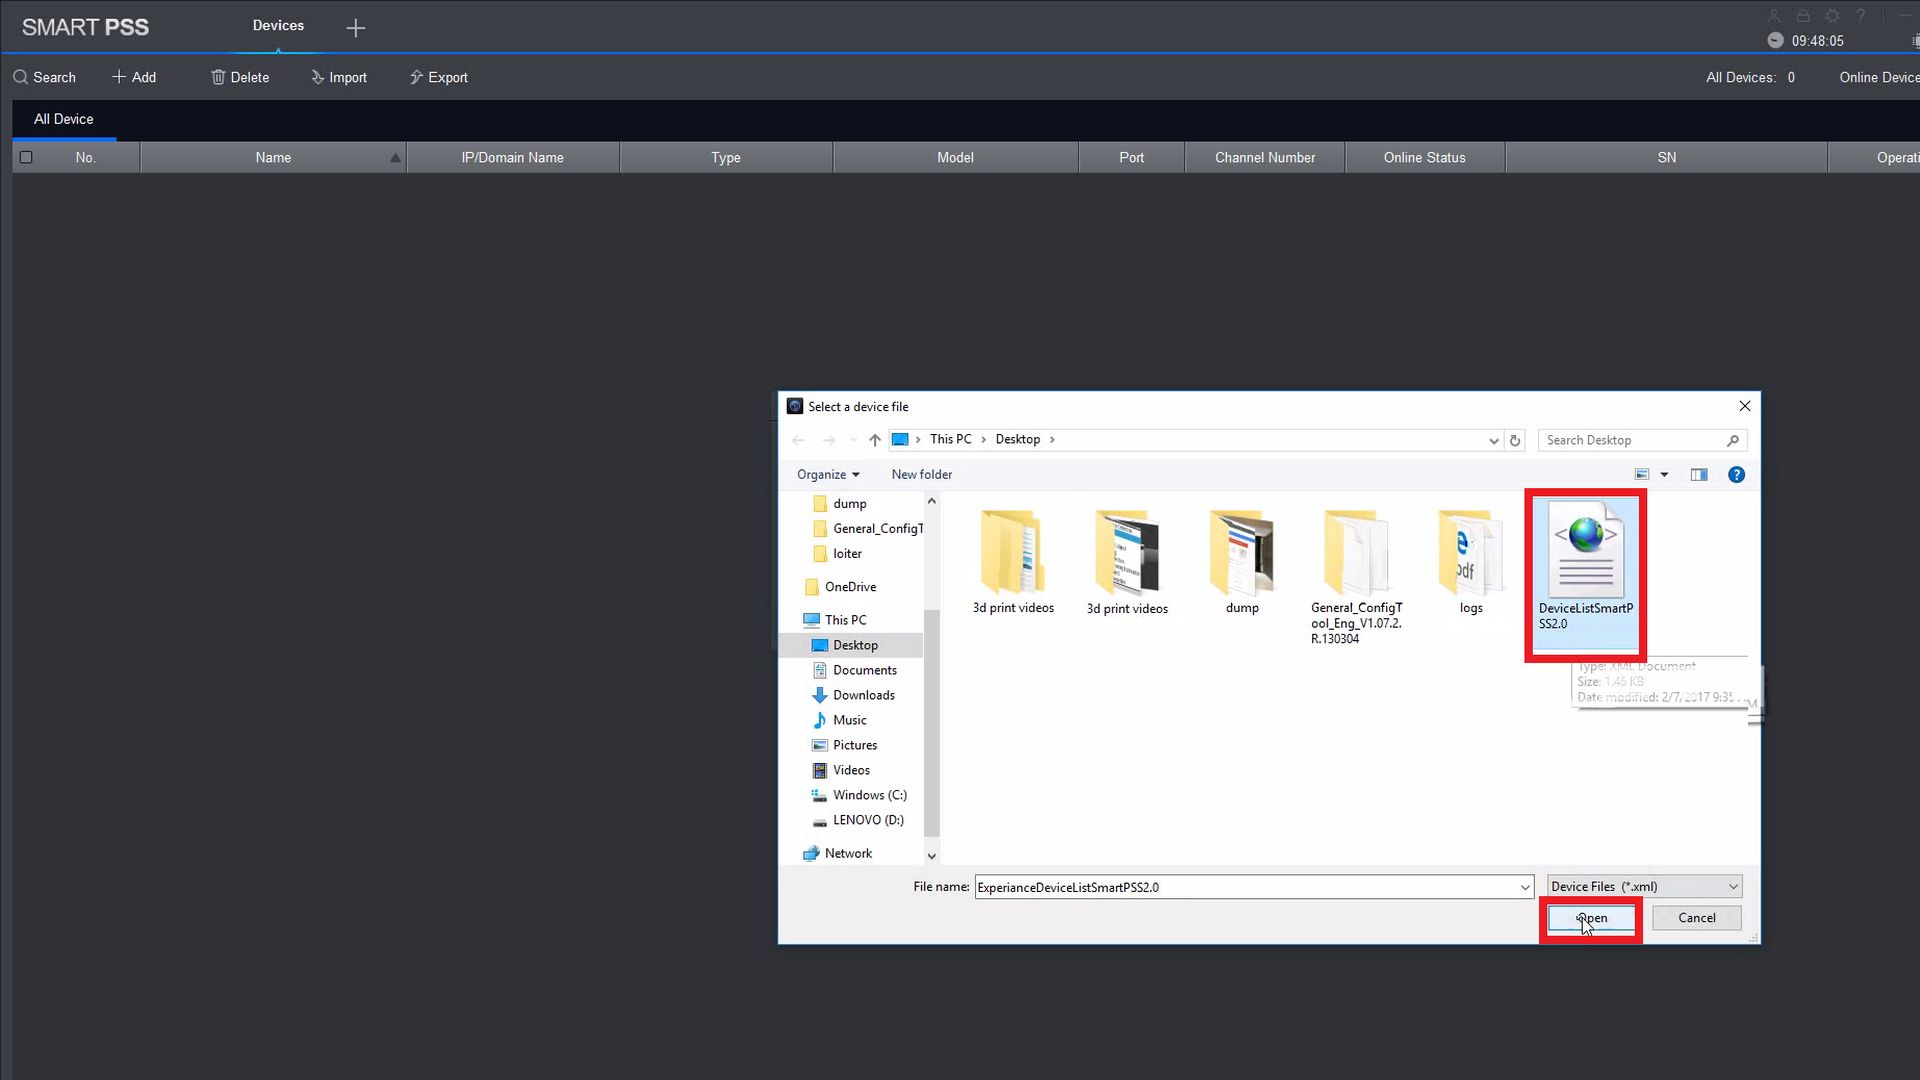Click the Online Status column header
This screenshot has width=1920, height=1080.
(x=1424, y=157)
